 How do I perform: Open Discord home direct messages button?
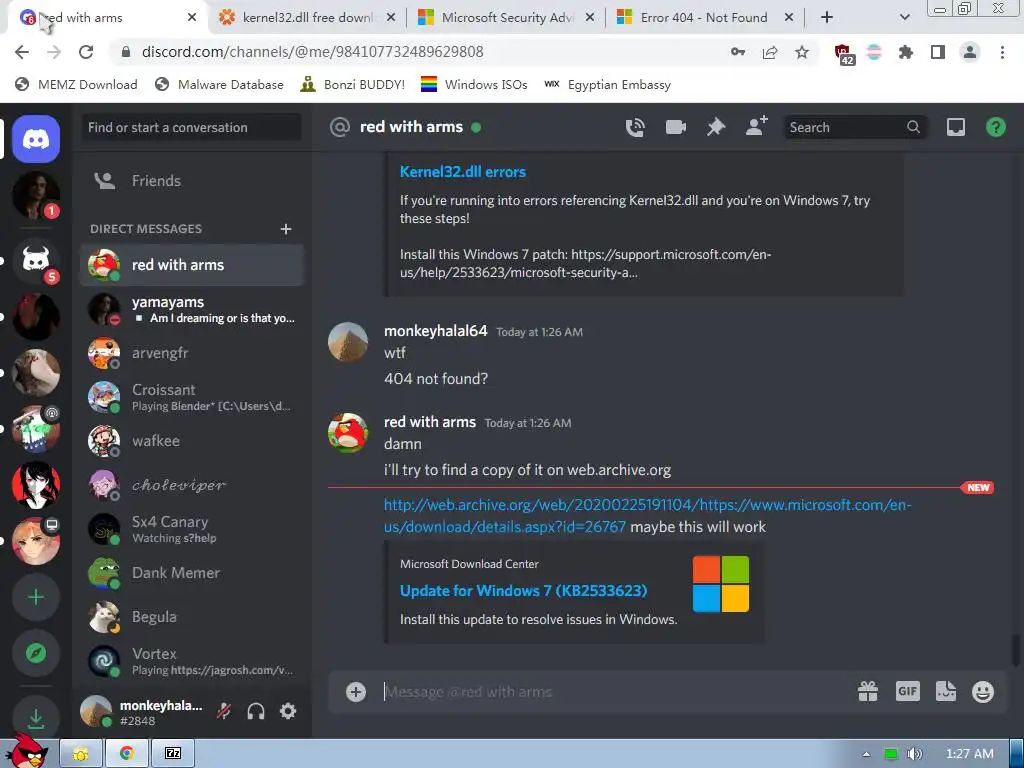pyautogui.click(x=36, y=138)
